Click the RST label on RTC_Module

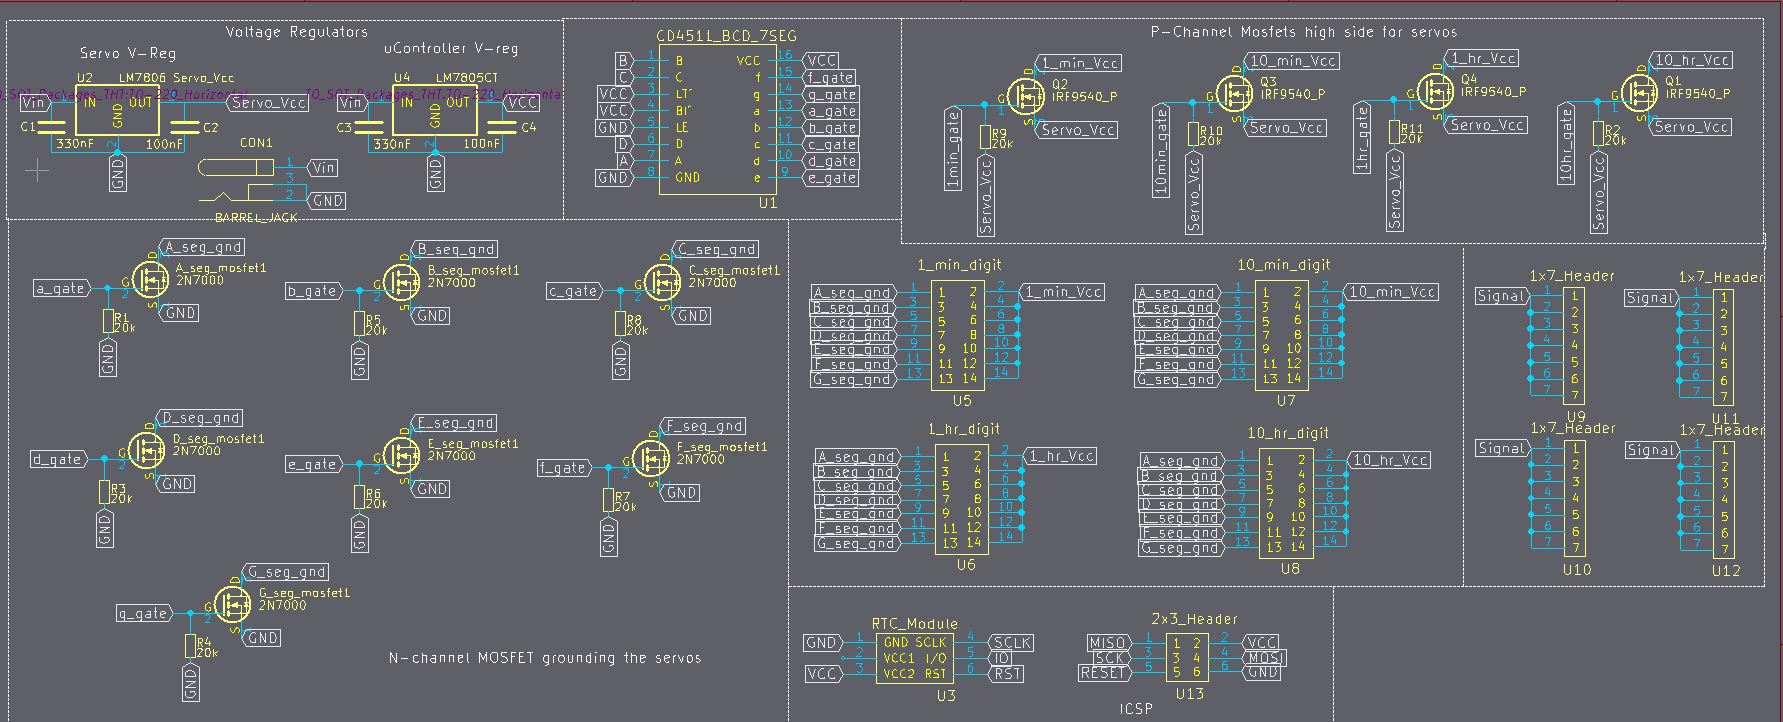[x=1007, y=674]
